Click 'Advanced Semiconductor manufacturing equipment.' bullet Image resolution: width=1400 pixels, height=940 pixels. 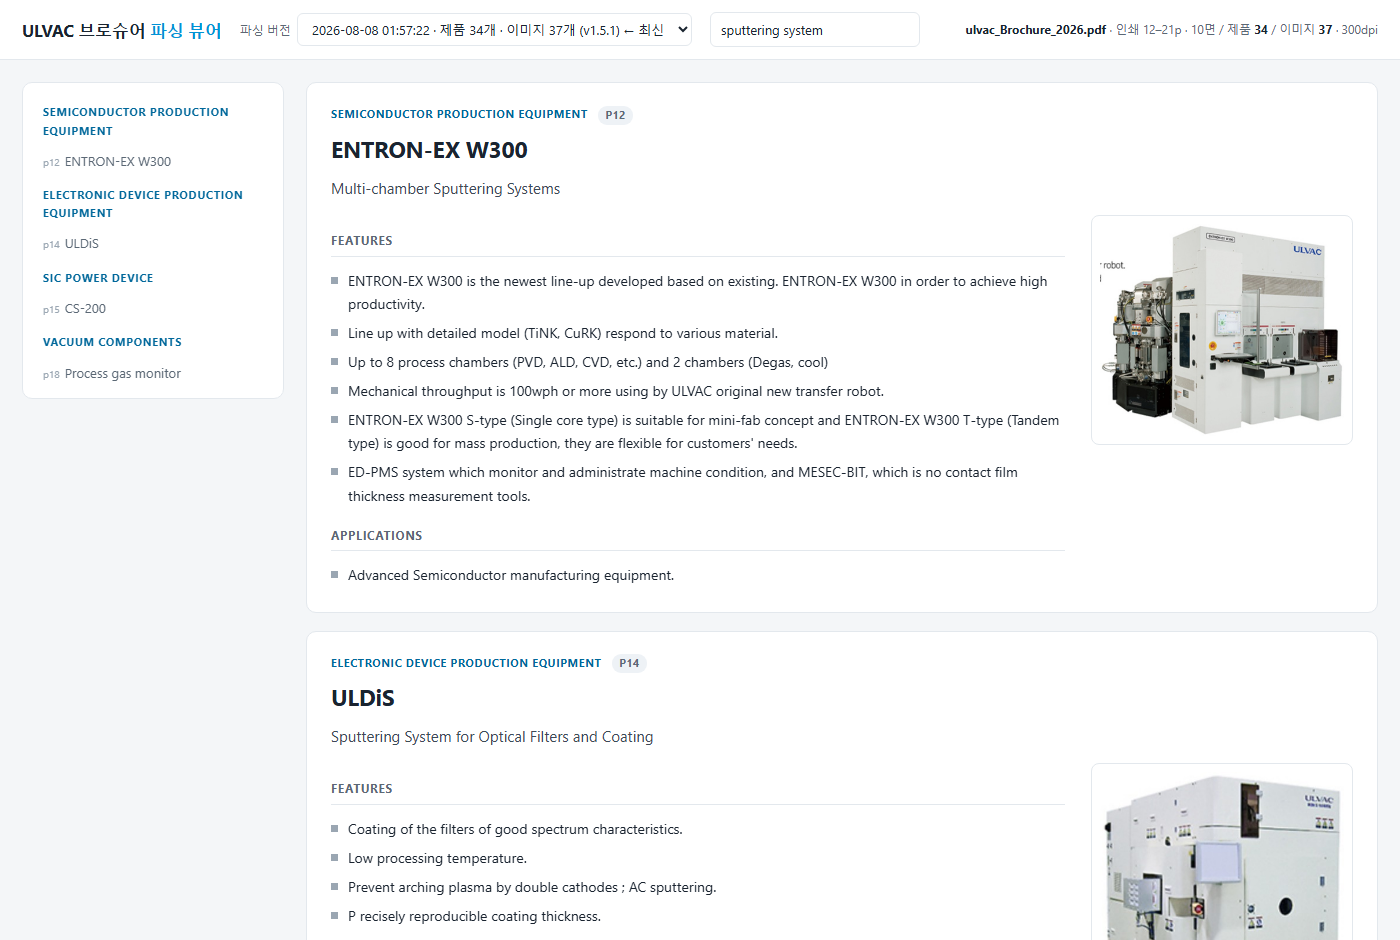coord(511,575)
